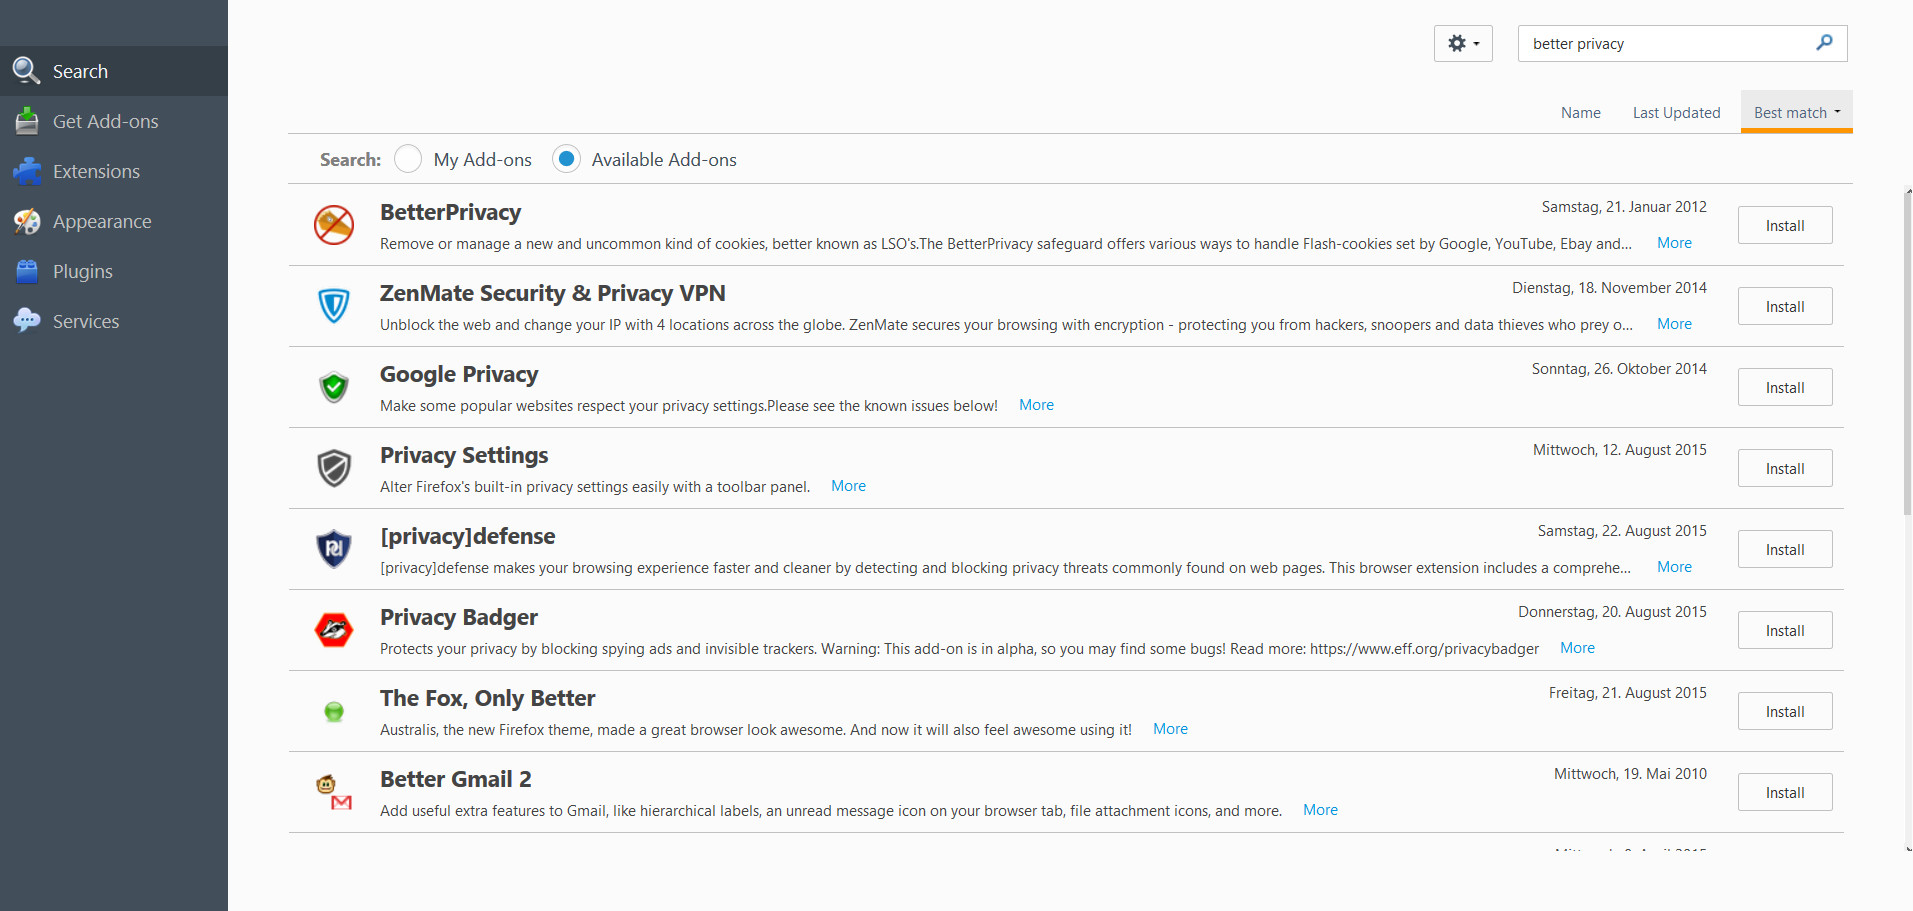Show More details for Better Gmail 2

click(1320, 810)
